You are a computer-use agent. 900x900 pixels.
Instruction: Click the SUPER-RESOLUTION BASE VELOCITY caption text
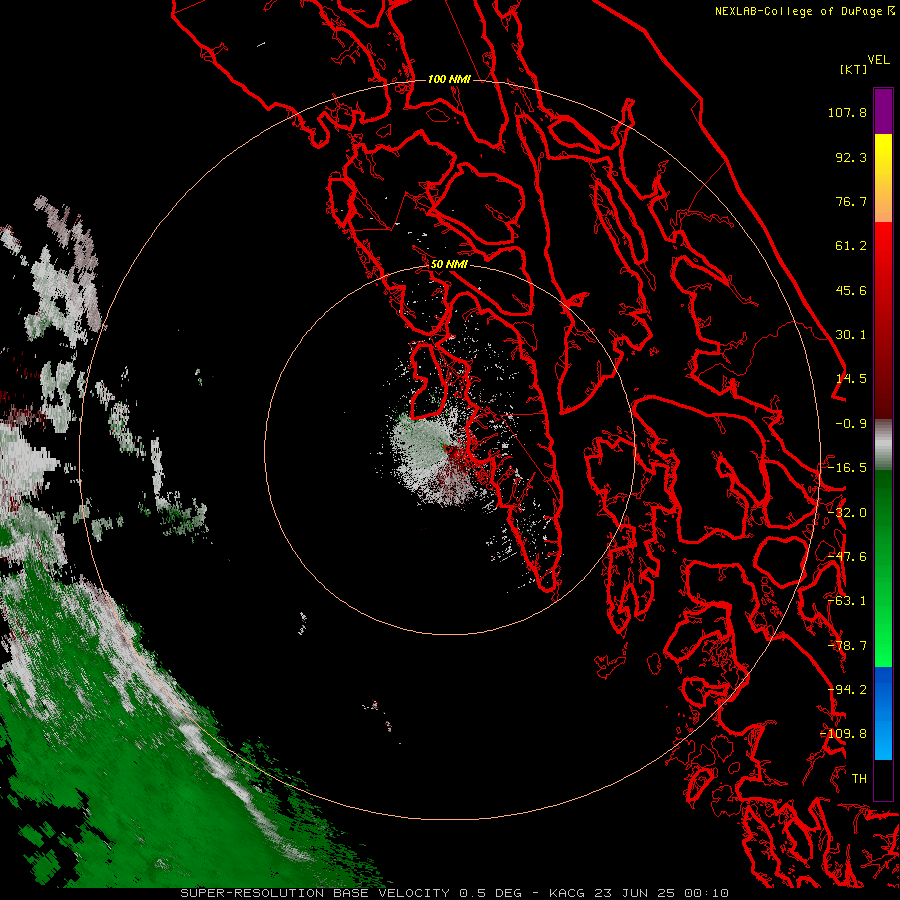coord(317,893)
